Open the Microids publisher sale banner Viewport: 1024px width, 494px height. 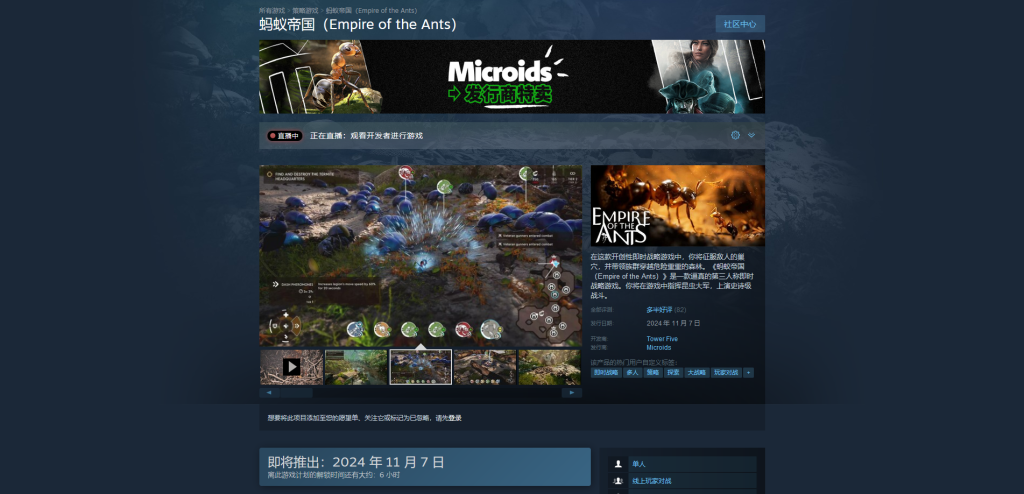[512, 76]
